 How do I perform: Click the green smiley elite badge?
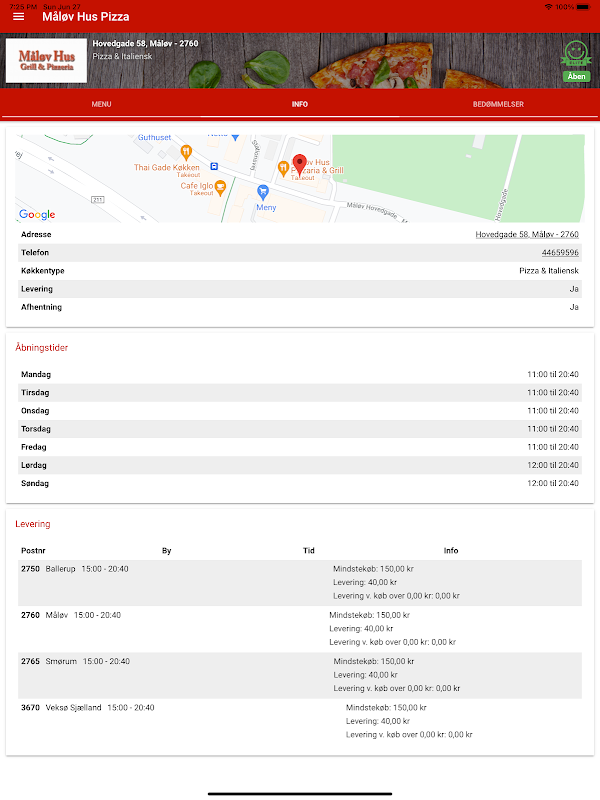pyautogui.click(x=576, y=54)
